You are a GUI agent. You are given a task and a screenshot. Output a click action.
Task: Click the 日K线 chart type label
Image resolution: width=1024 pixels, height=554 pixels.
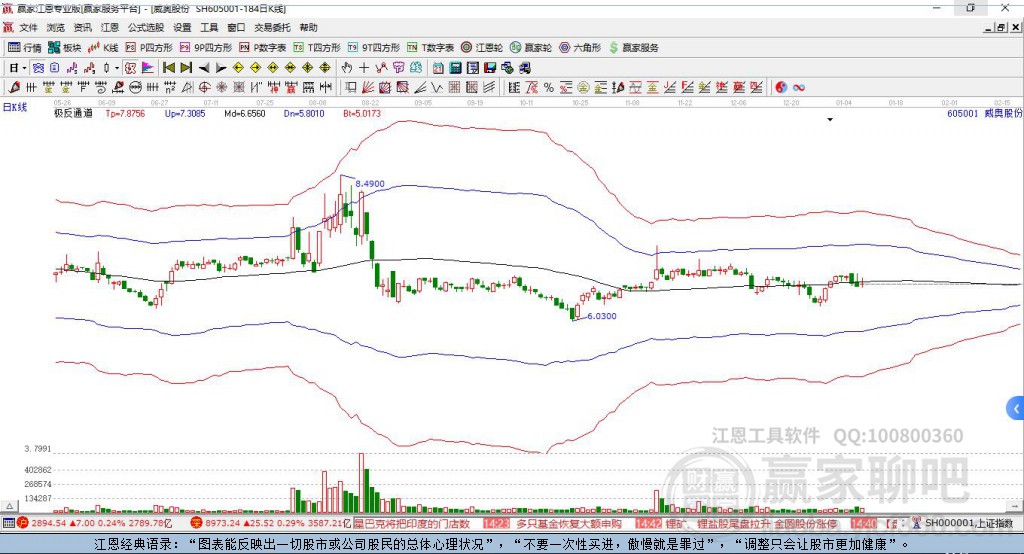point(15,107)
